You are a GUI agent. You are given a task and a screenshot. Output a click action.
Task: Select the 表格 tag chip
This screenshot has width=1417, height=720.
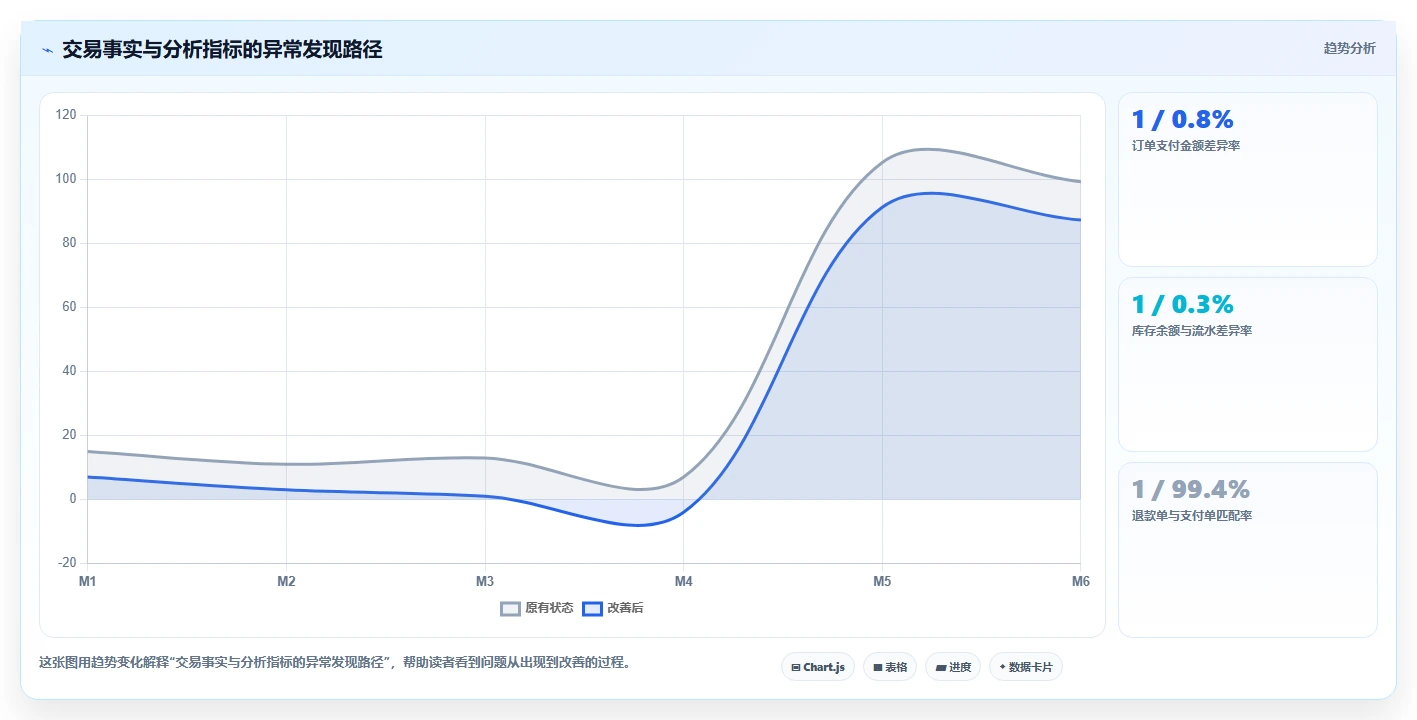(x=890, y=667)
